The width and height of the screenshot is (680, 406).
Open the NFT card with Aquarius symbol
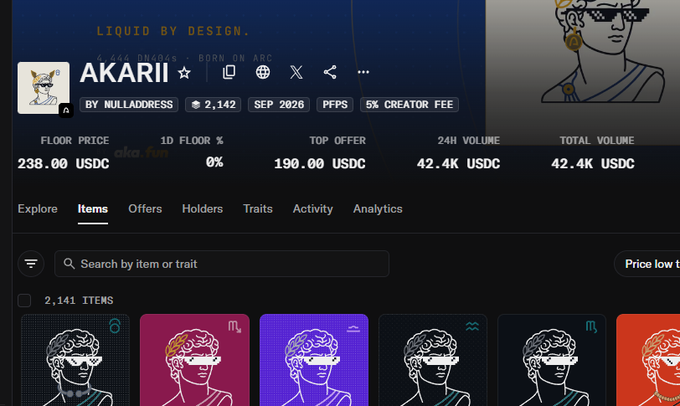coord(433,360)
